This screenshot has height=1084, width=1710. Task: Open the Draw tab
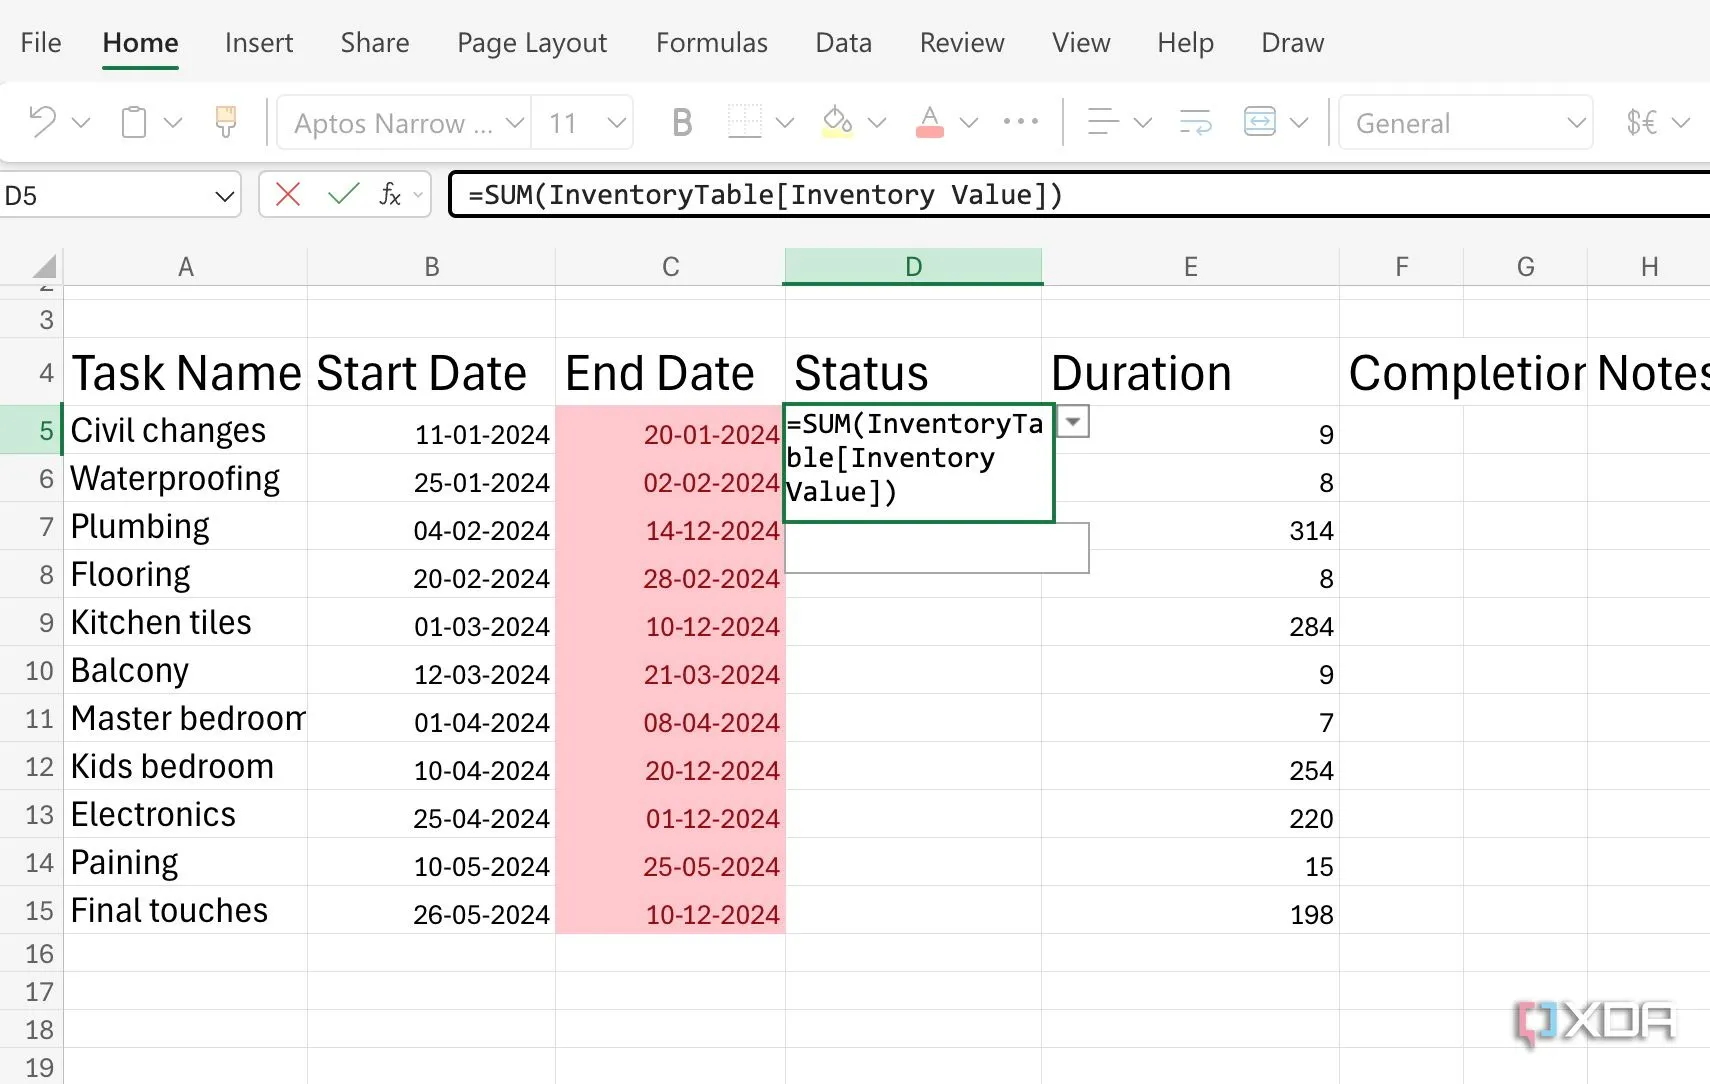tap(1293, 43)
